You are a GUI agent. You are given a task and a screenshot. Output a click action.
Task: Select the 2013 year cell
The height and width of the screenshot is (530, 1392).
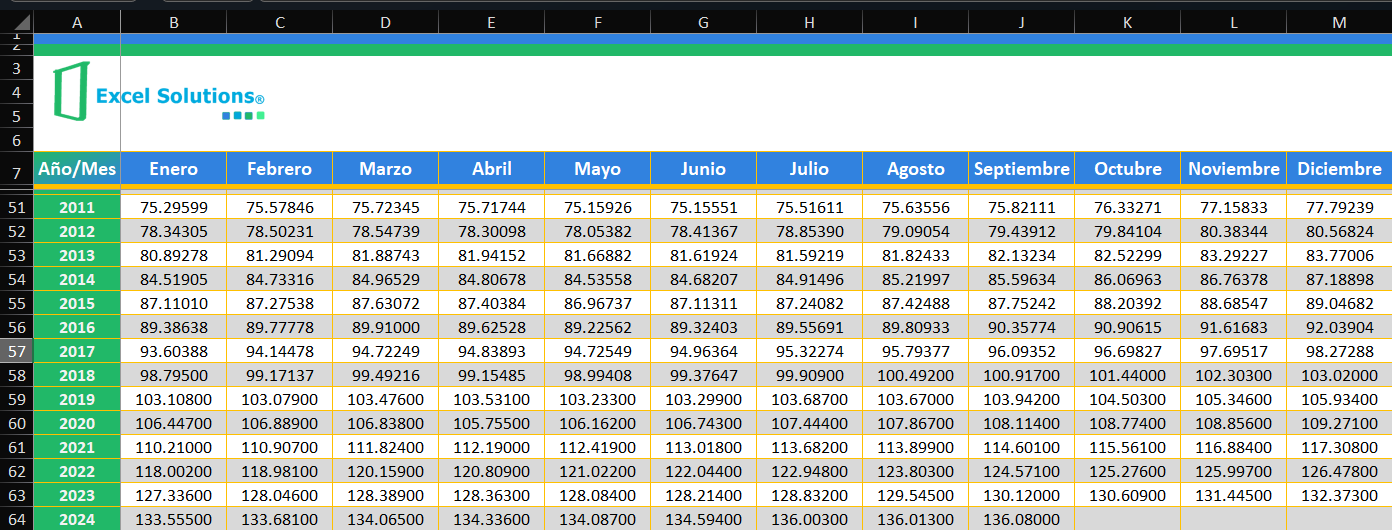[x=77, y=255]
